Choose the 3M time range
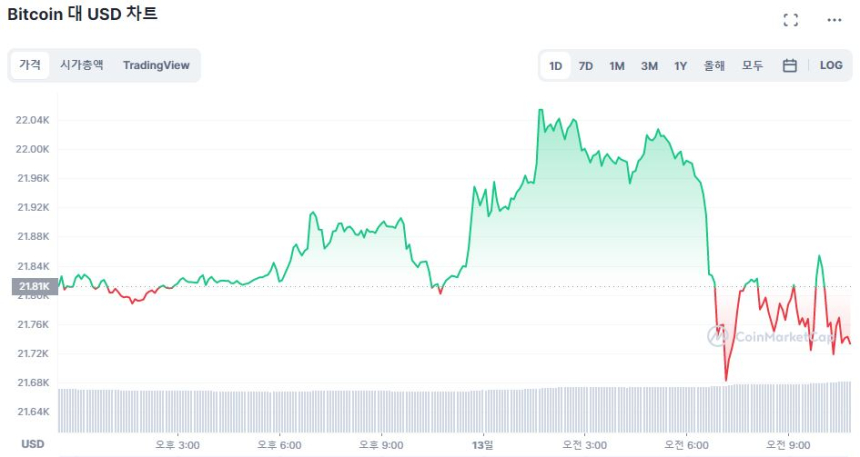The height and width of the screenshot is (457, 860). (x=649, y=66)
